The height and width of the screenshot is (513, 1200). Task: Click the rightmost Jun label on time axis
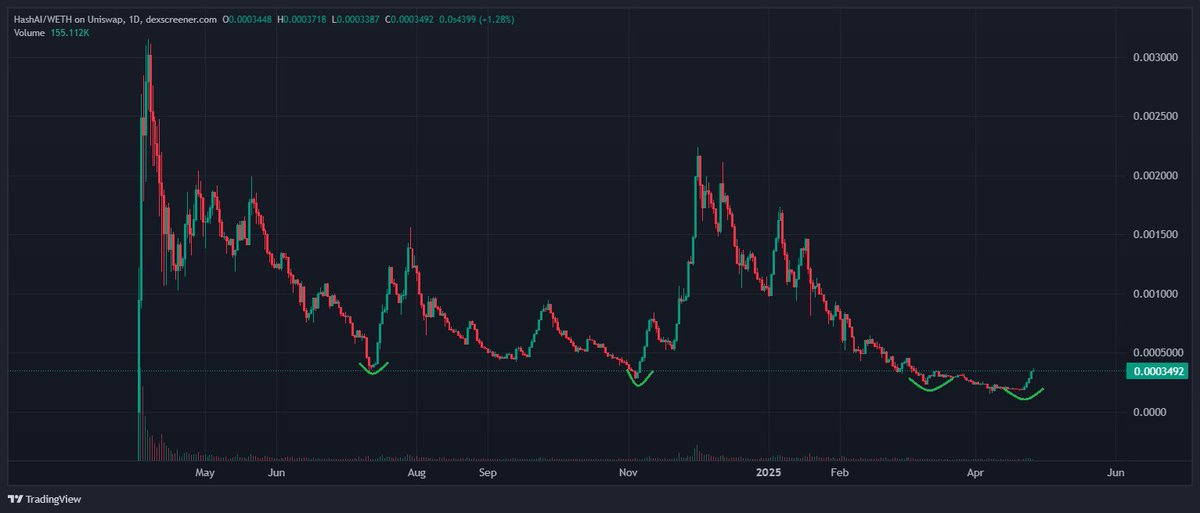[x=1116, y=471]
